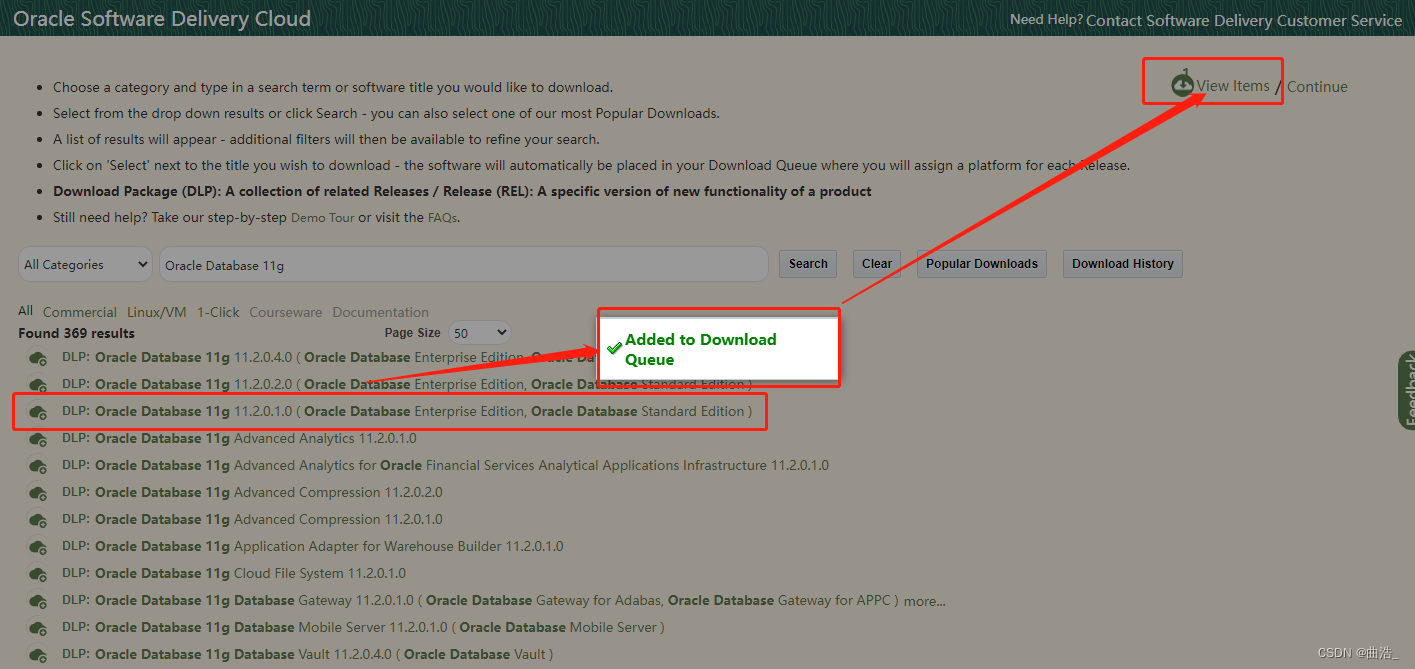This screenshot has height=669, width=1415.
Task: Select the All filter tab
Action: click(x=25, y=311)
